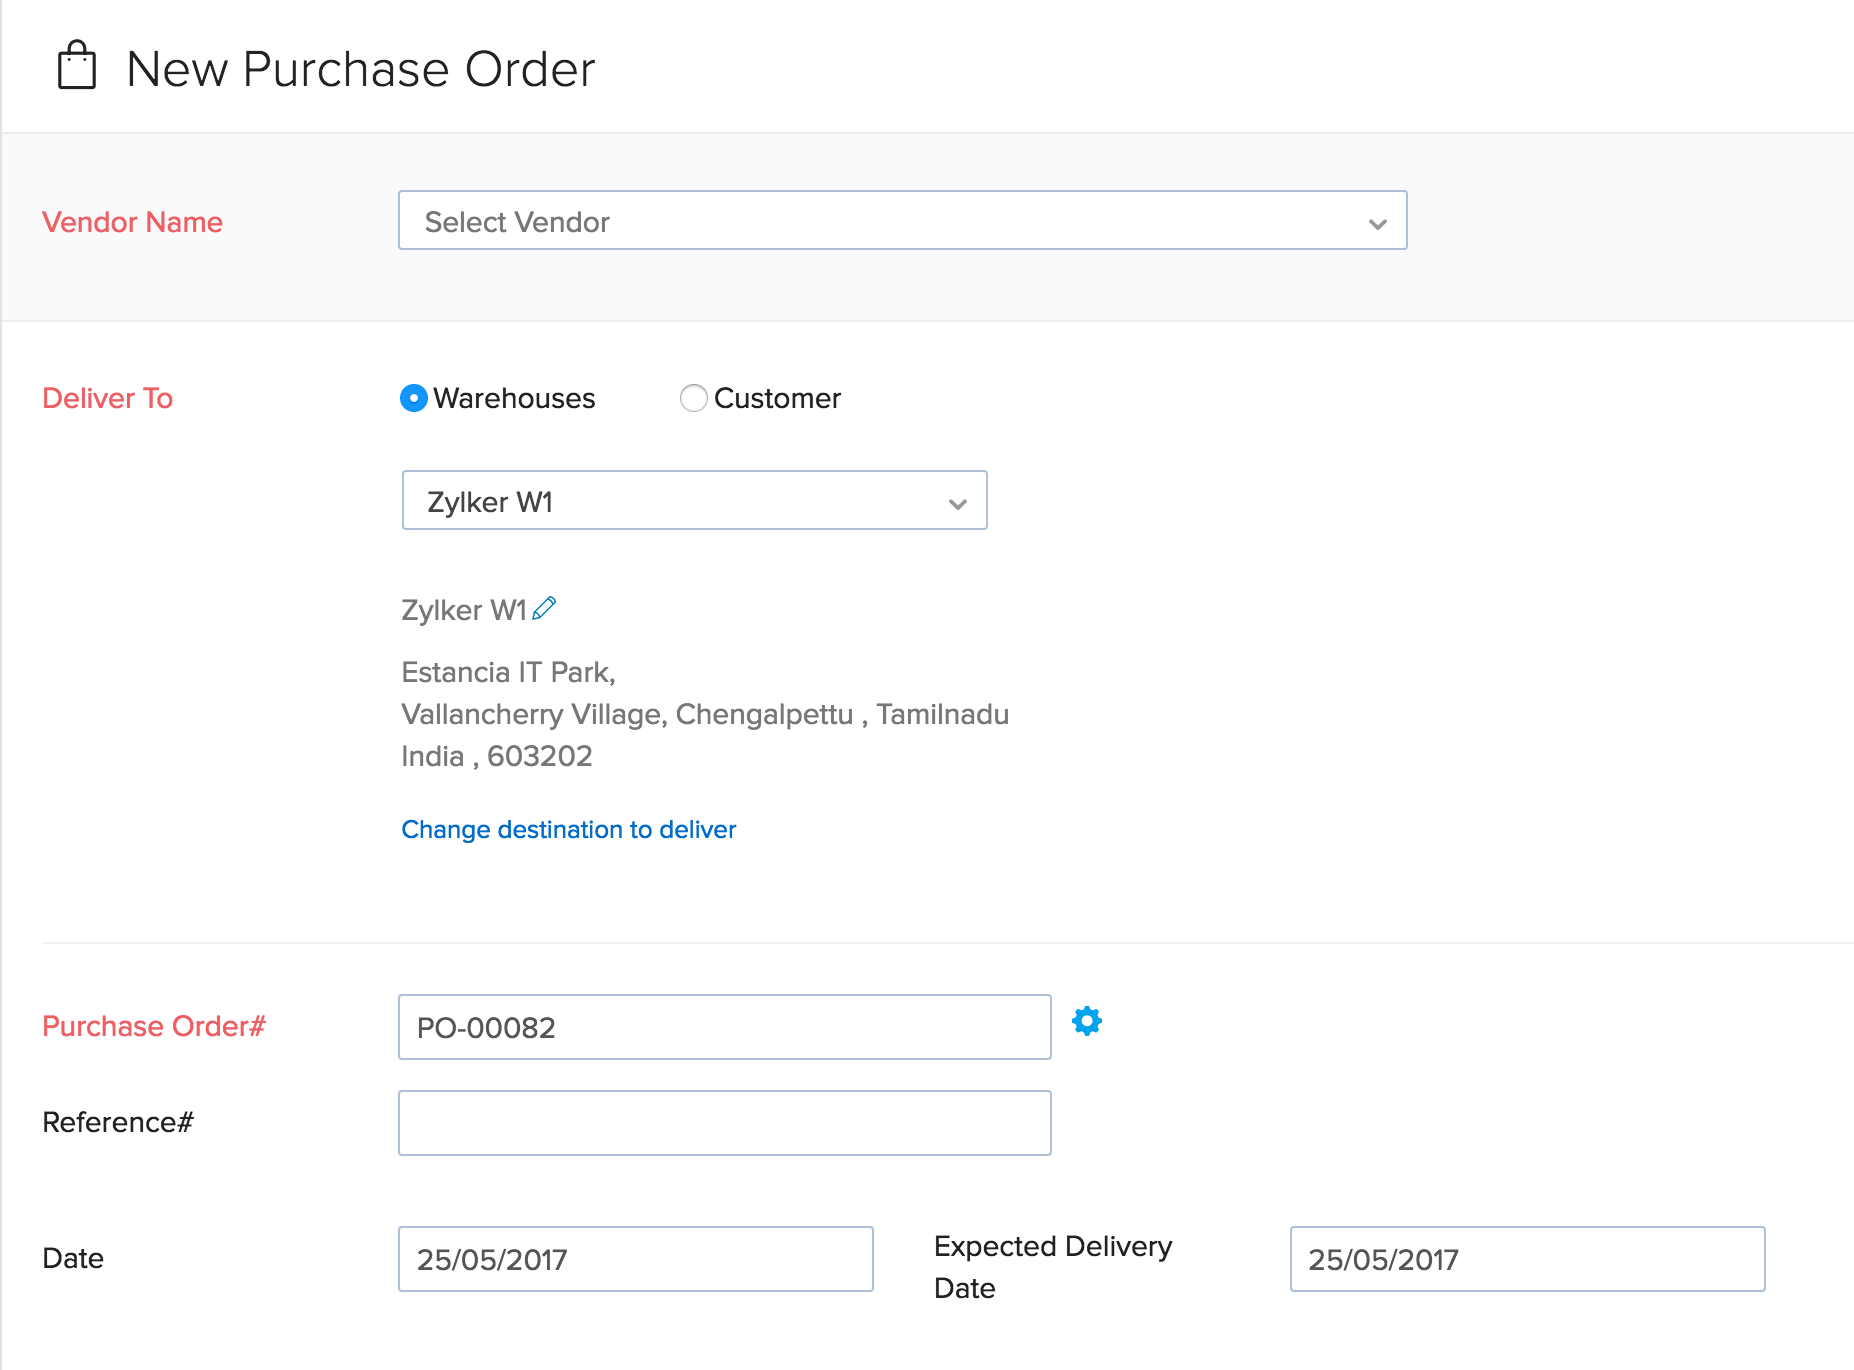The height and width of the screenshot is (1370, 1854).
Task: Select the Customer radio button
Action: pyautogui.click(x=694, y=398)
